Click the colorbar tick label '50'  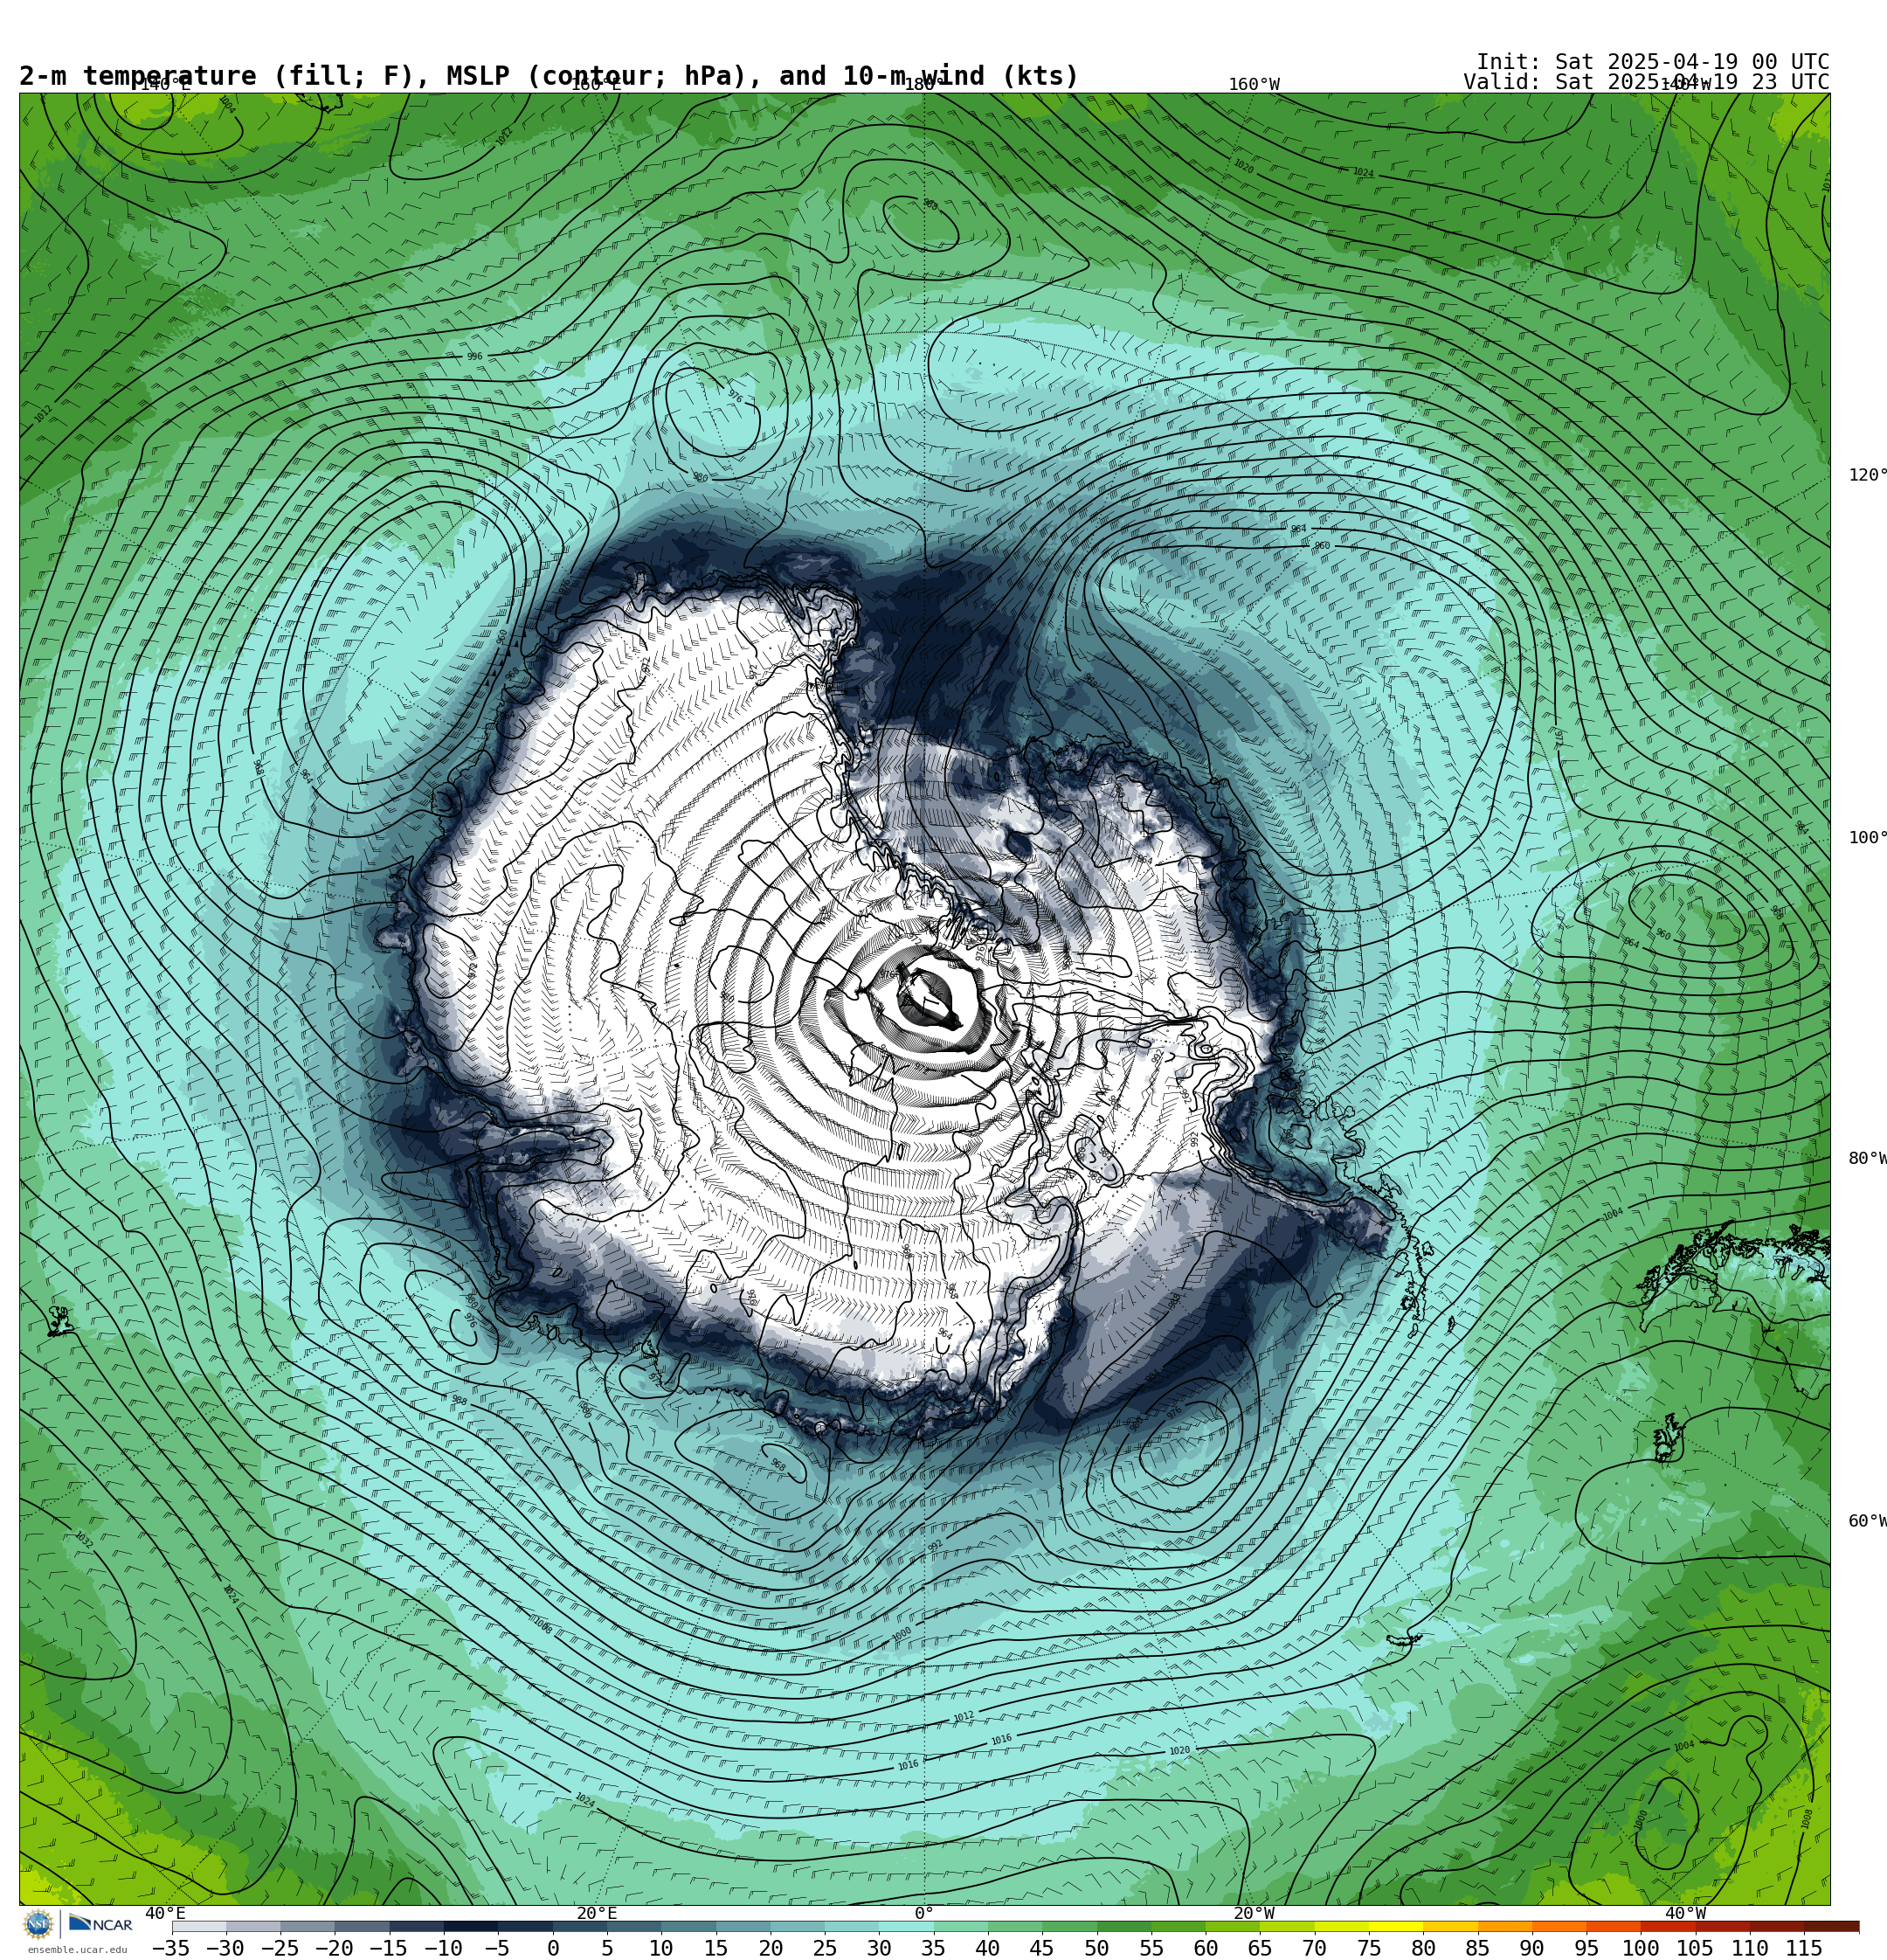(x=1097, y=1949)
